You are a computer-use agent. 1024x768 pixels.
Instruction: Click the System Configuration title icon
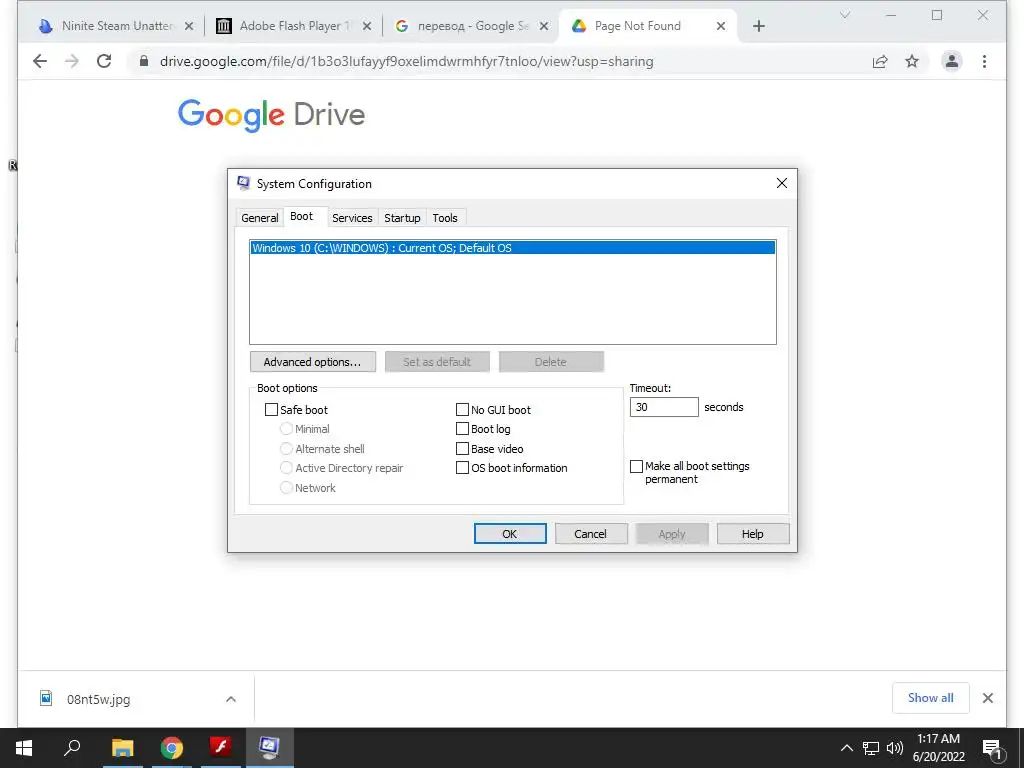(x=244, y=184)
